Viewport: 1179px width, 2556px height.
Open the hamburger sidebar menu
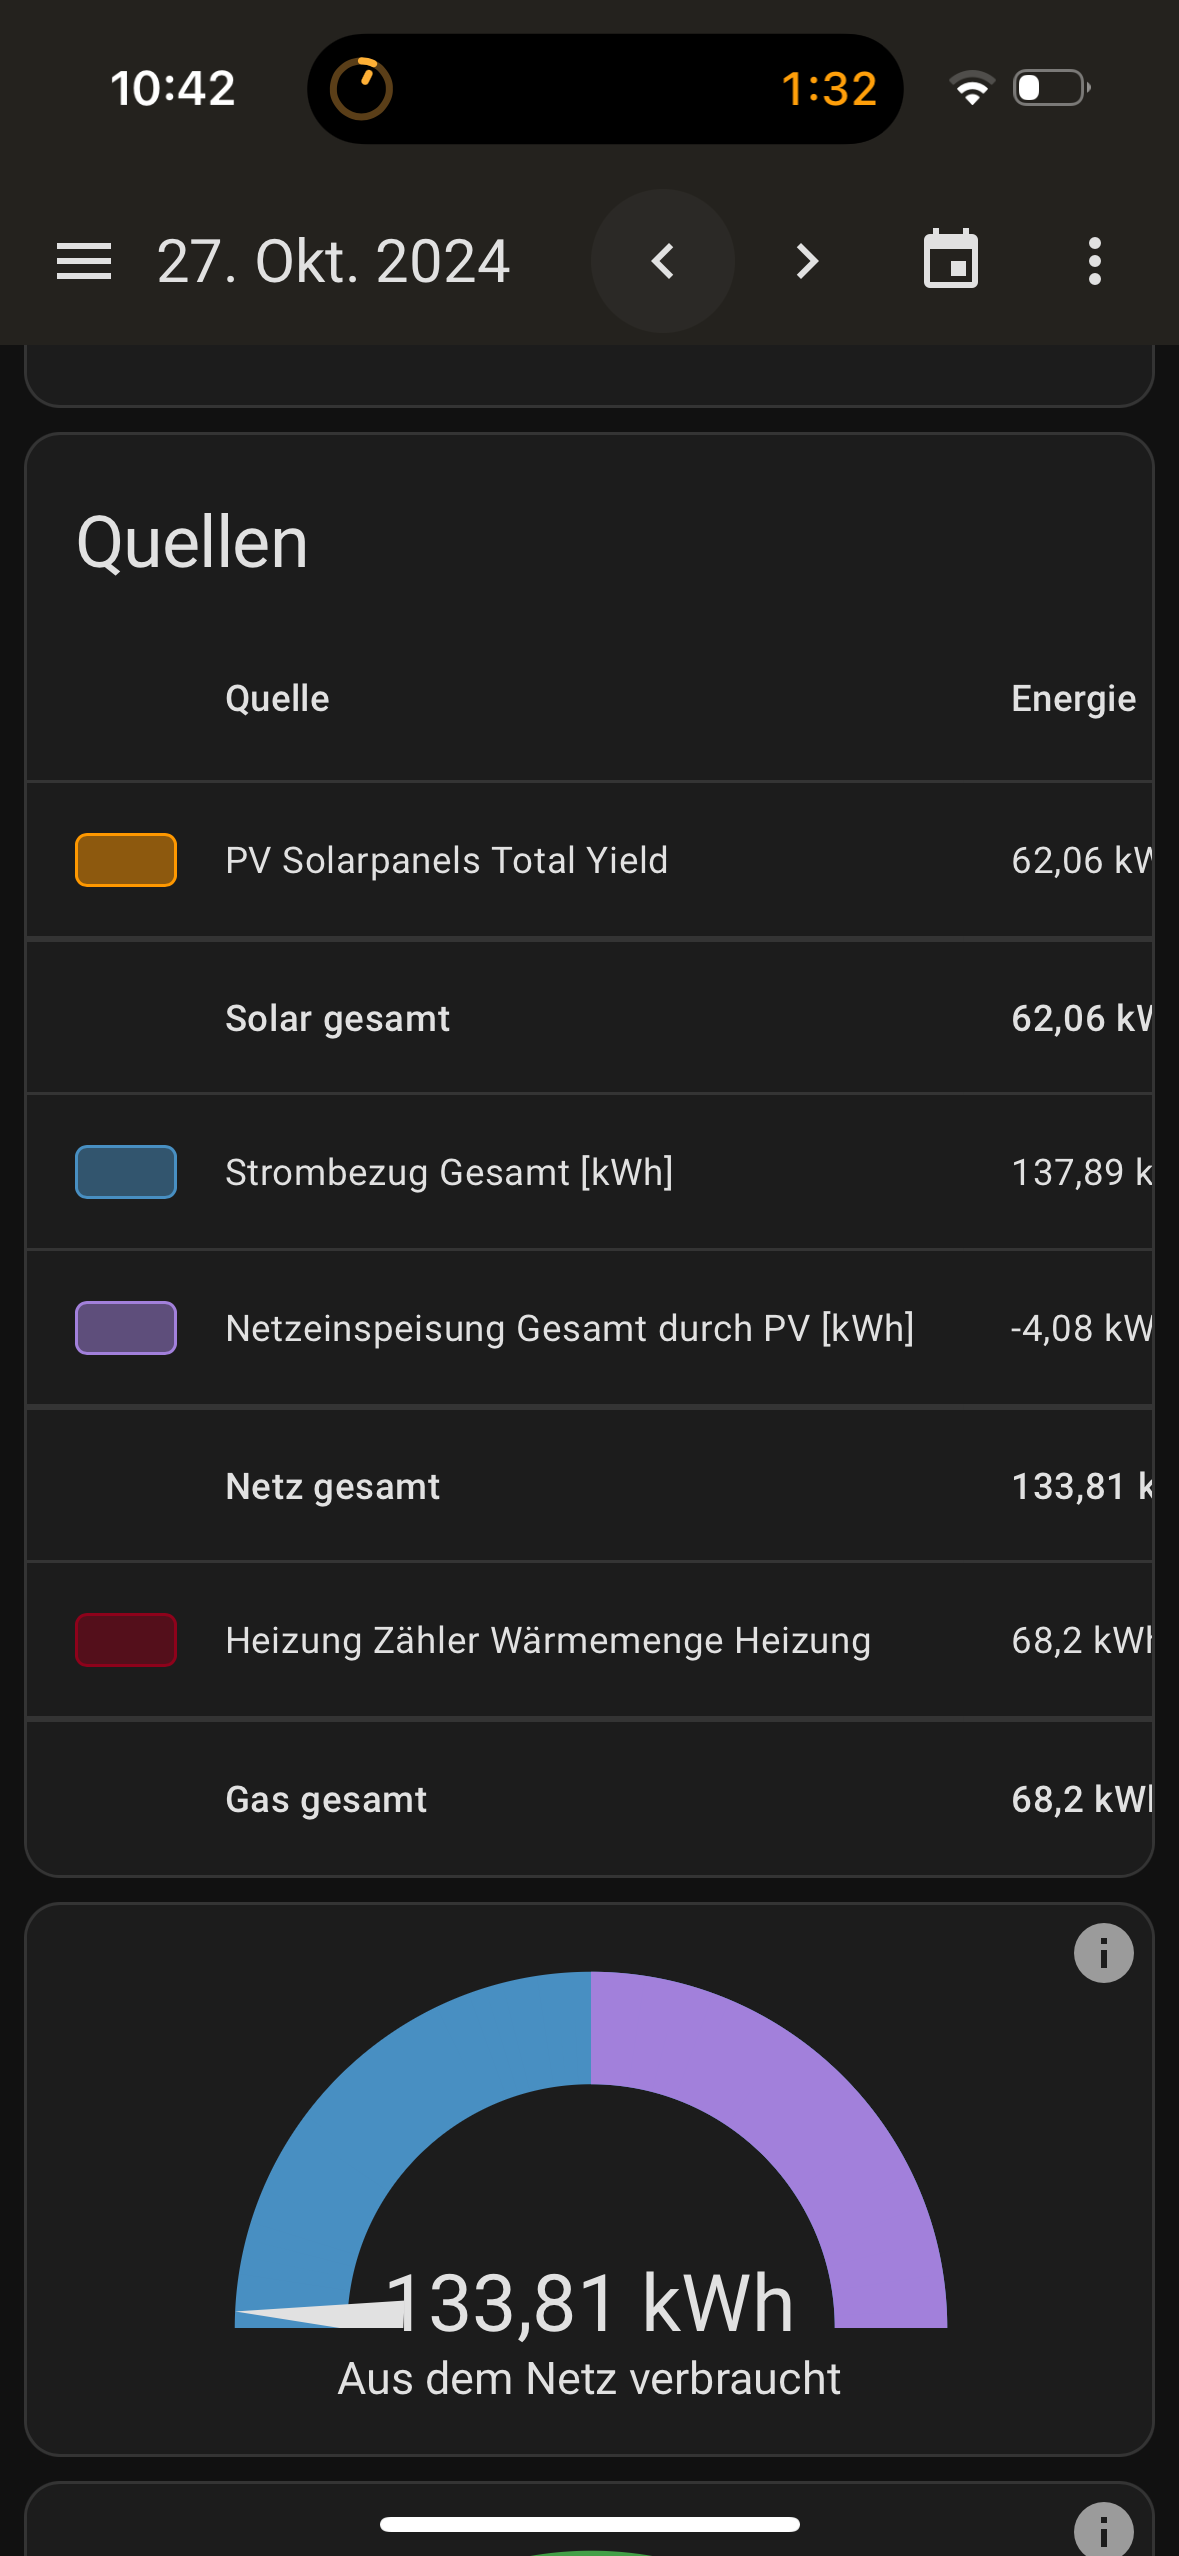click(84, 262)
